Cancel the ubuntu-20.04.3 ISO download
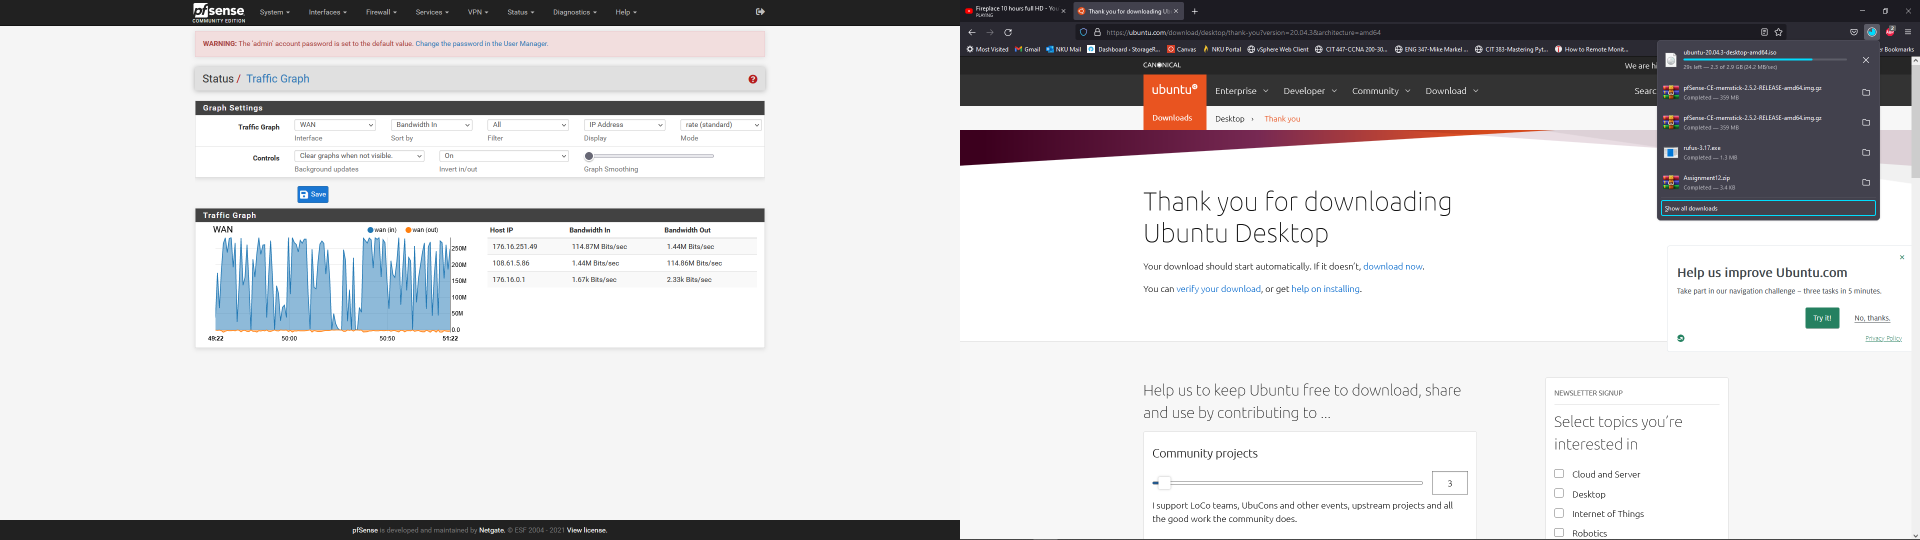 tap(1866, 60)
